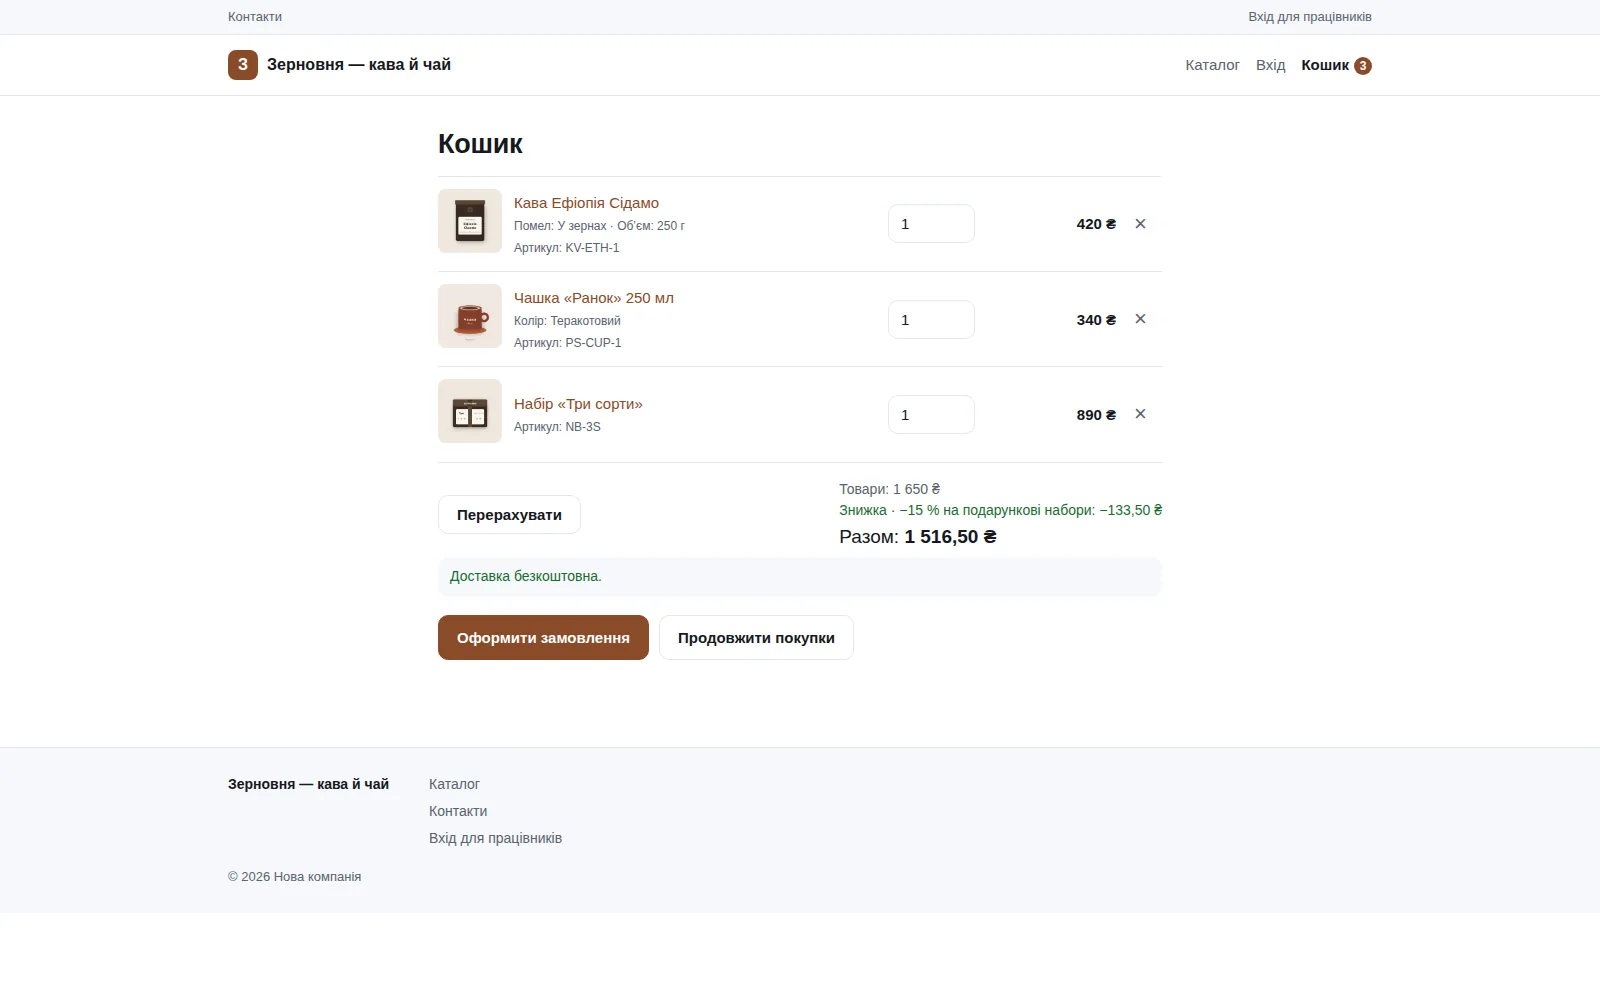Open the Кава Ефіопія Сідамо product link
The height and width of the screenshot is (1000, 1600).
586,203
